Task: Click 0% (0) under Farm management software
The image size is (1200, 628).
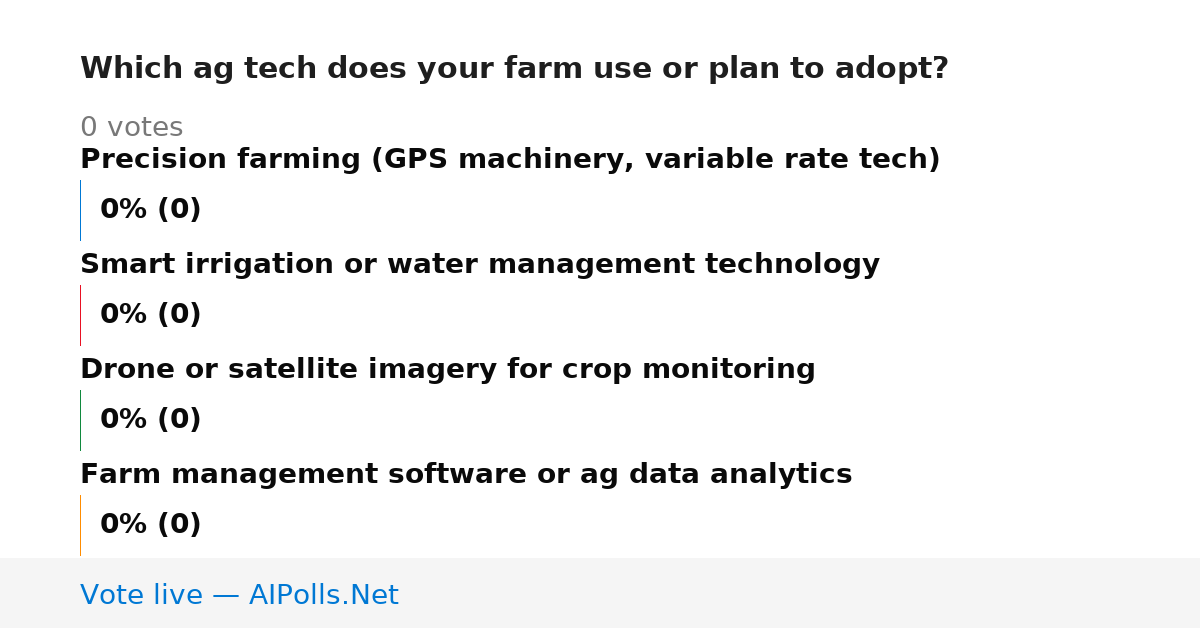Action: (x=151, y=525)
